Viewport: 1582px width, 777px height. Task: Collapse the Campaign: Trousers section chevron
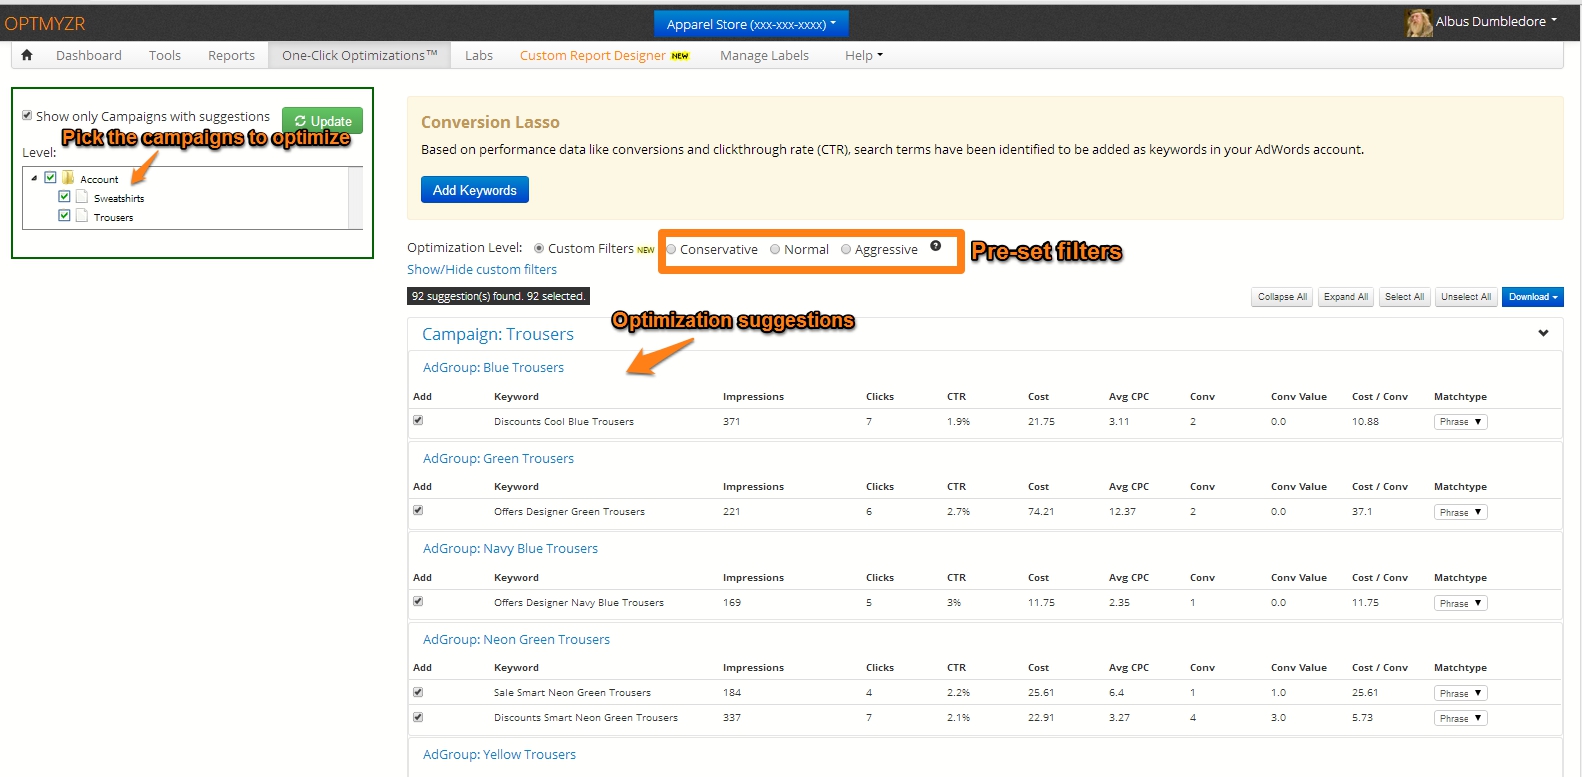(x=1543, y=333)
